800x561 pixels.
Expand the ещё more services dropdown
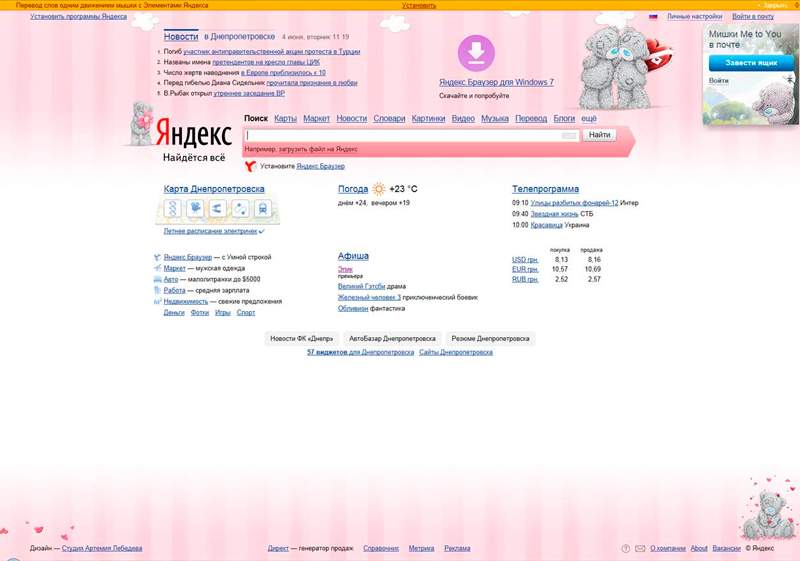[589, 118]
